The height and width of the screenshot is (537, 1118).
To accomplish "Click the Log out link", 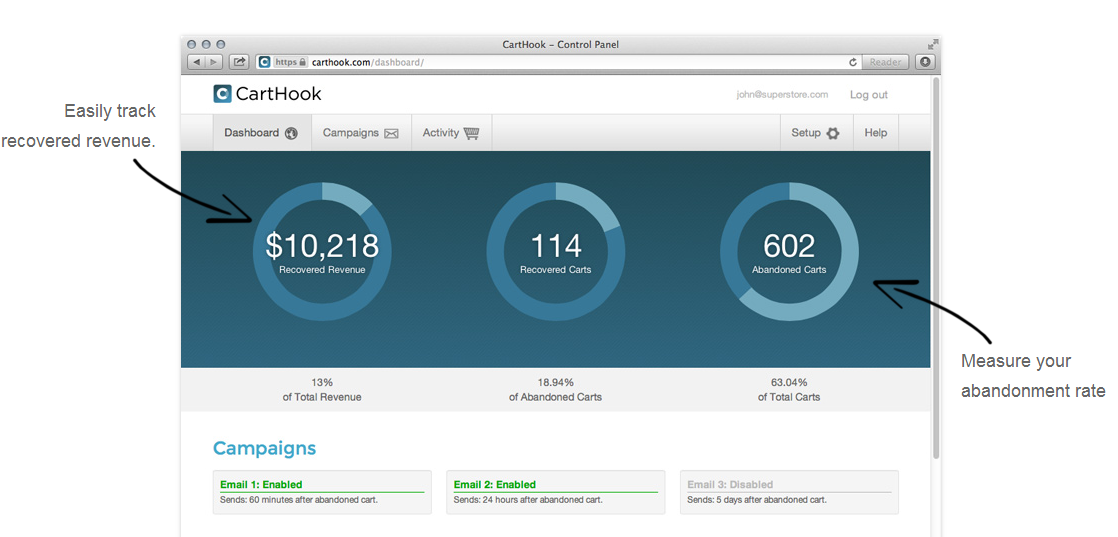I will [x=868, y=95].
